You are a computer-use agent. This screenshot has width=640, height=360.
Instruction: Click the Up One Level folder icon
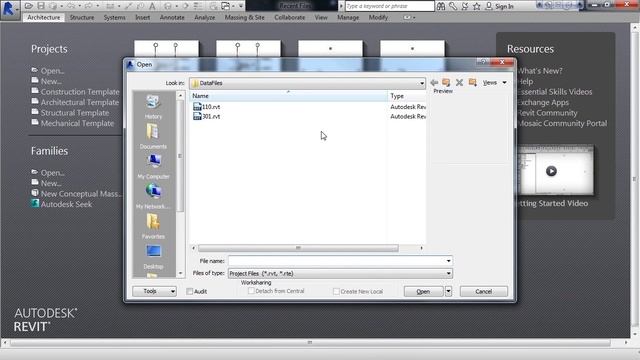(x=446, y=83)
